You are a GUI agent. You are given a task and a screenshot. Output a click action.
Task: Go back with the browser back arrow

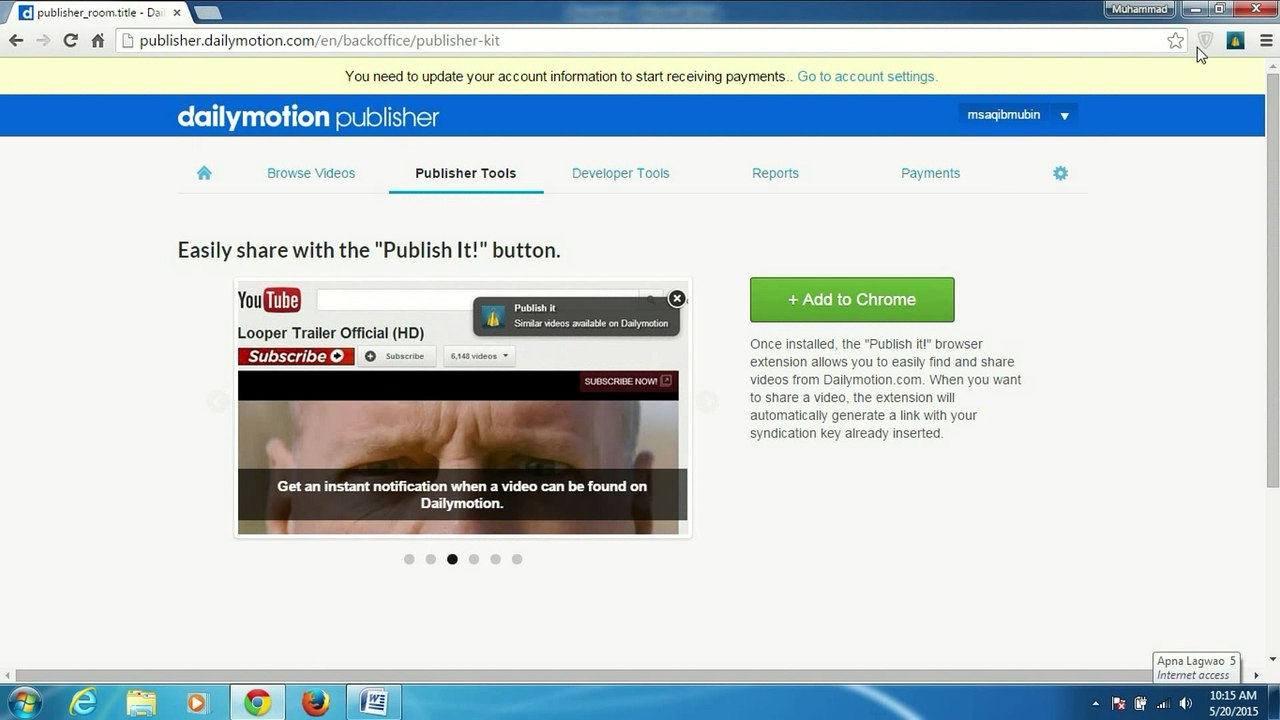click(16, 41)
